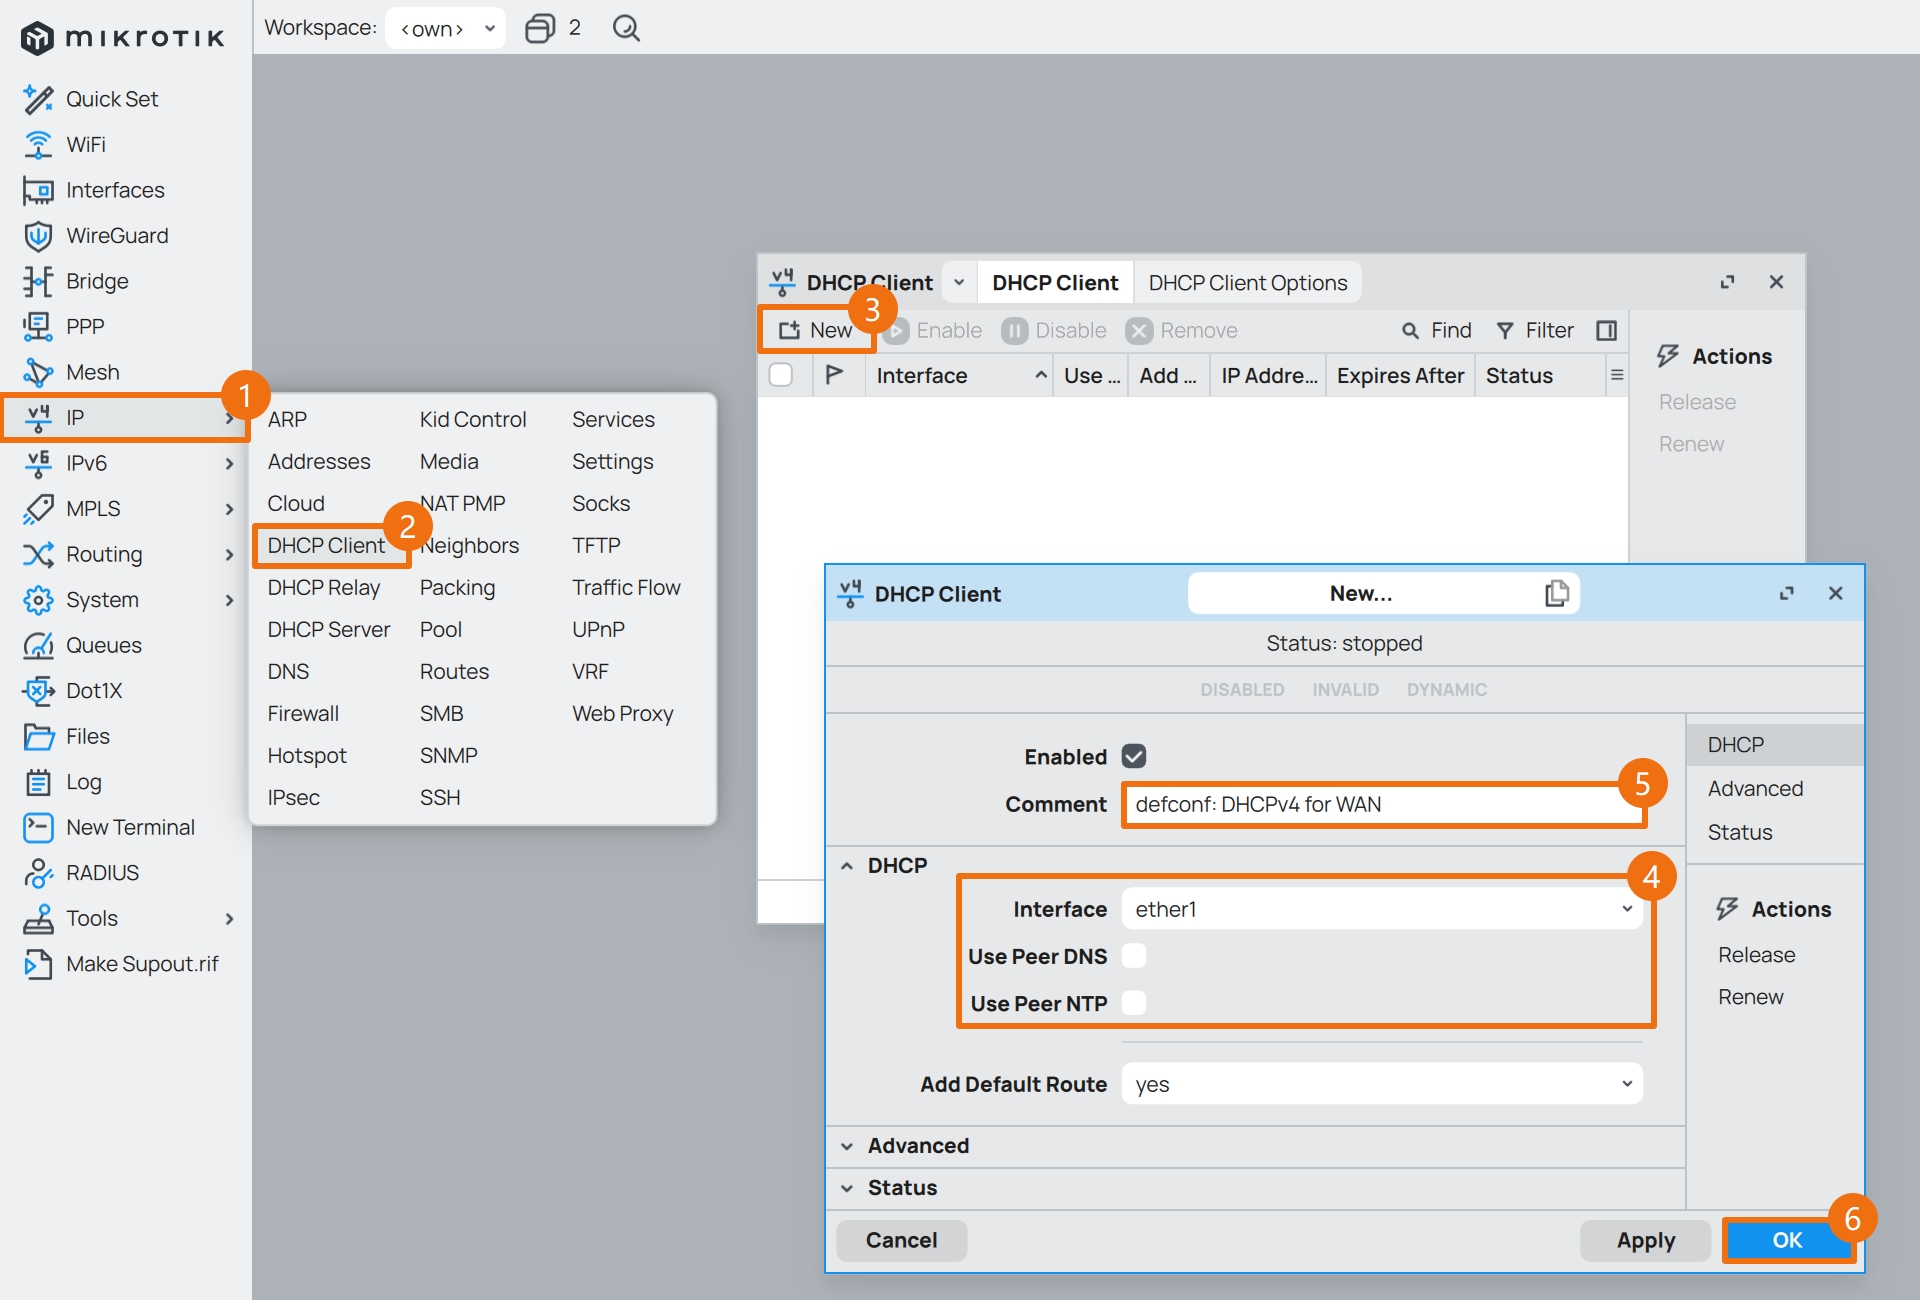The image size is (1920, 1300).
Task: Click the copy icon in New... title field
Action: (1556, 593)
